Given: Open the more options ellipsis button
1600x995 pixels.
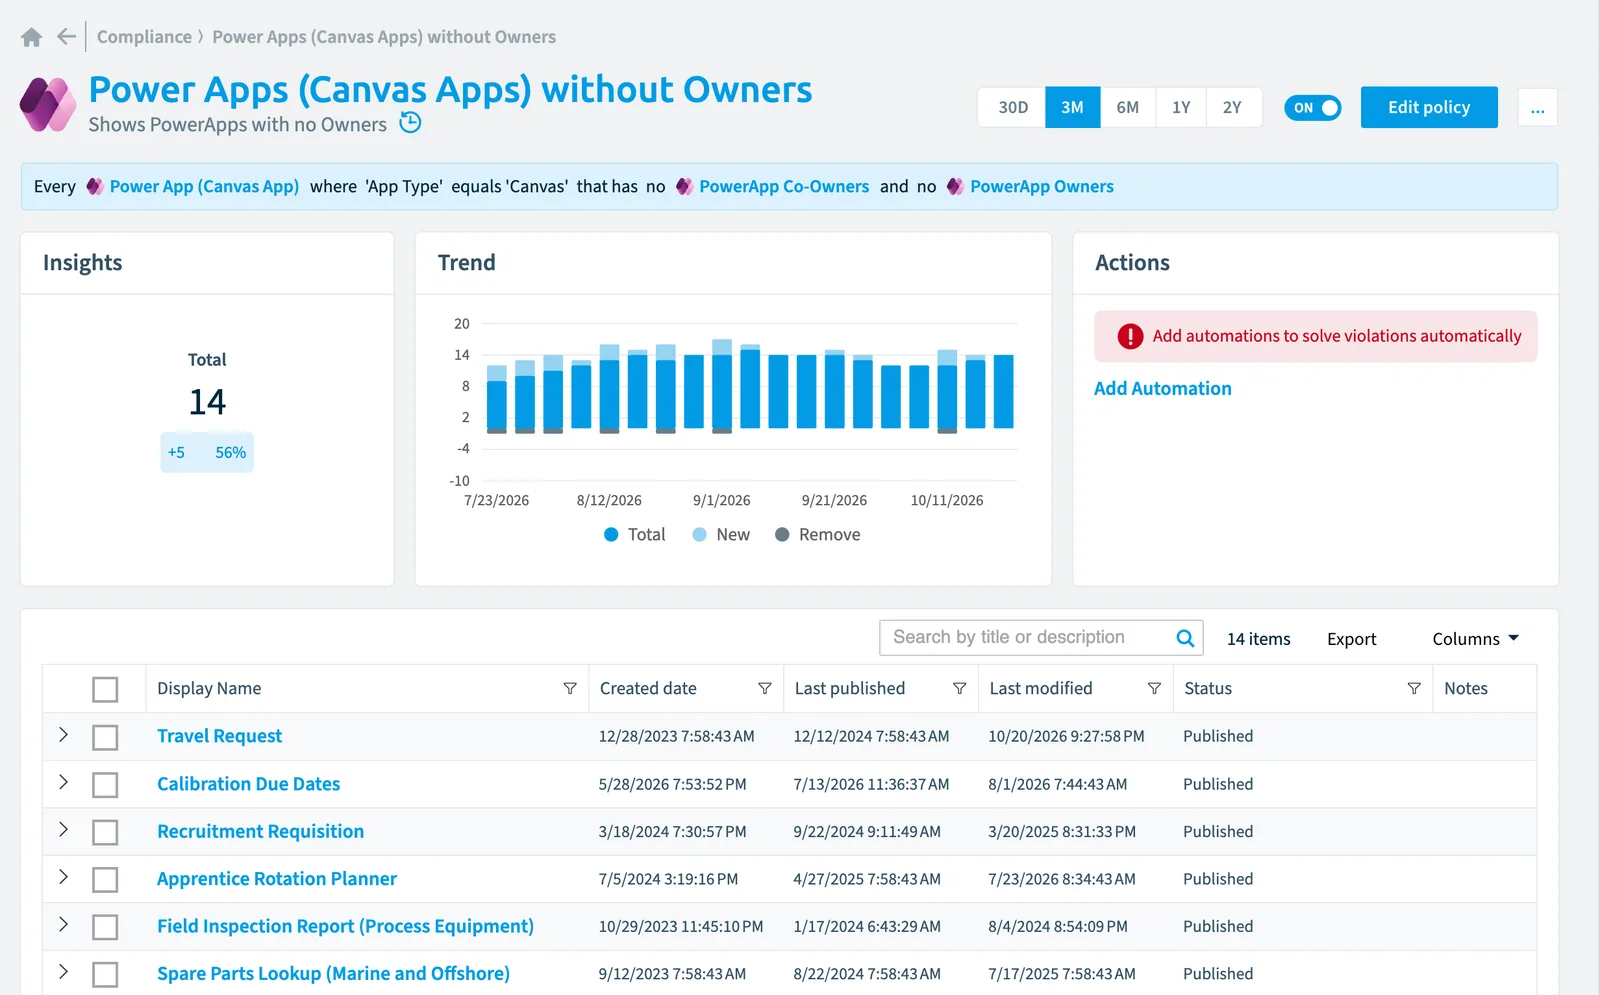Looking at the screenshot, I should coord(1537,108).
